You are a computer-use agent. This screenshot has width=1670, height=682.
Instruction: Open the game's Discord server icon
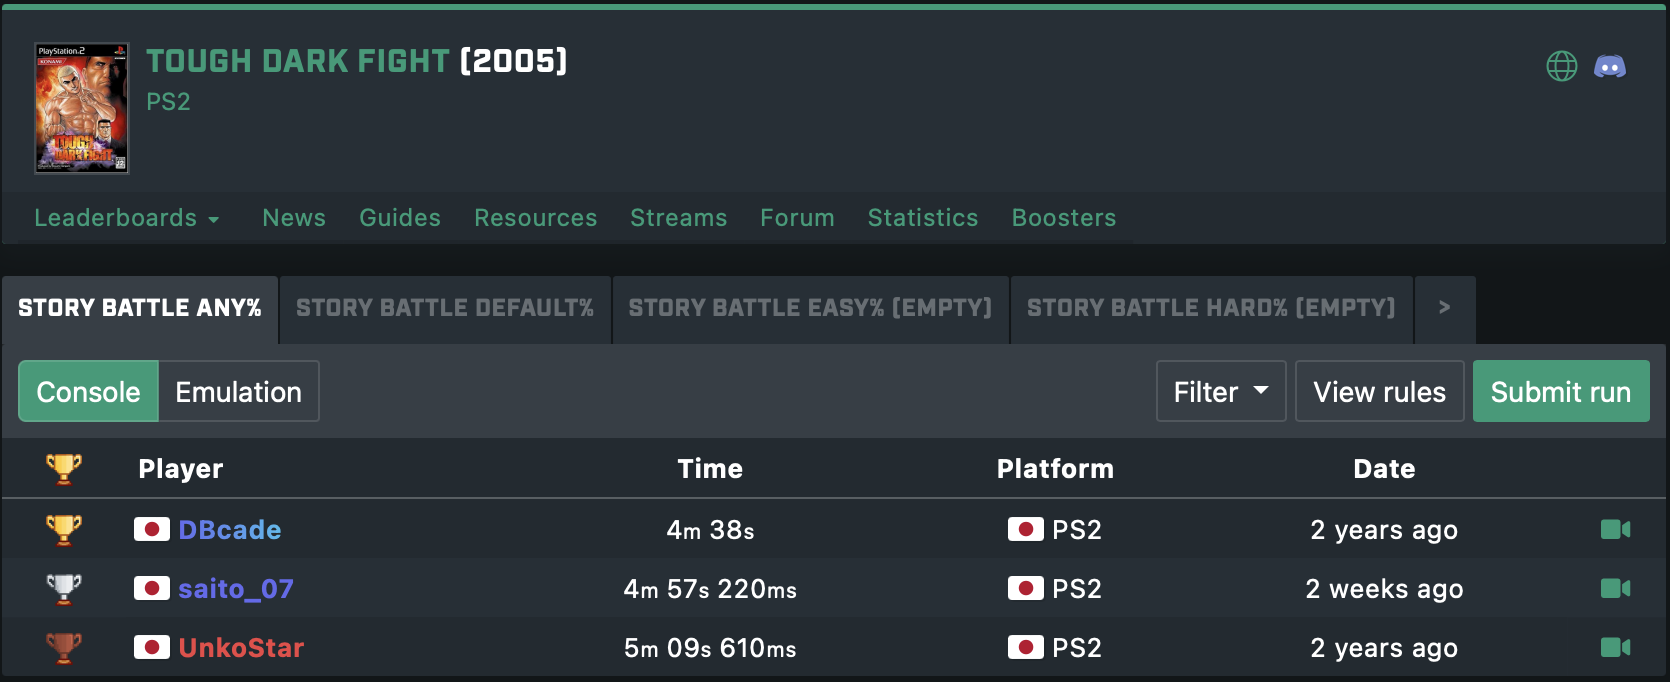point(1609,67)
